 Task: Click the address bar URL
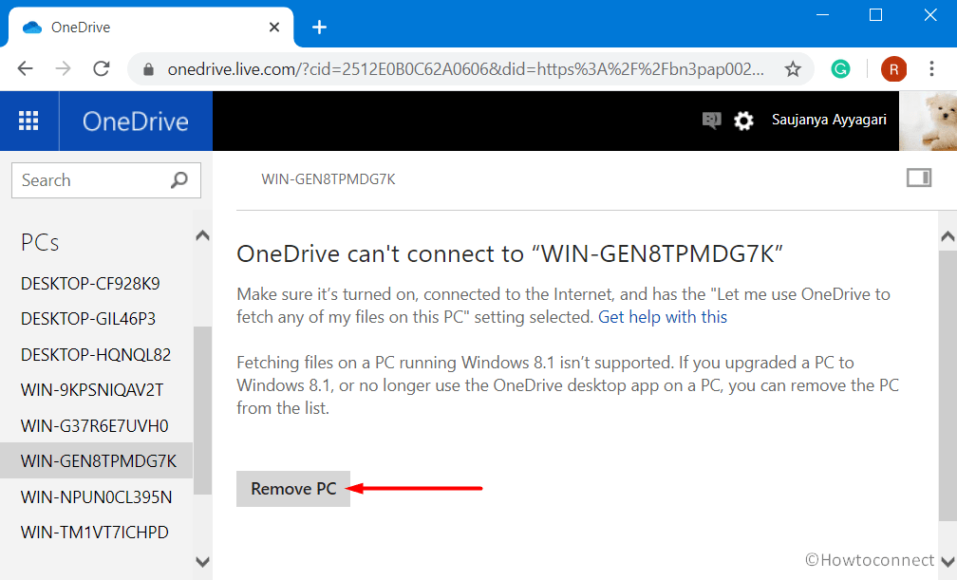[x=465, y=69]
